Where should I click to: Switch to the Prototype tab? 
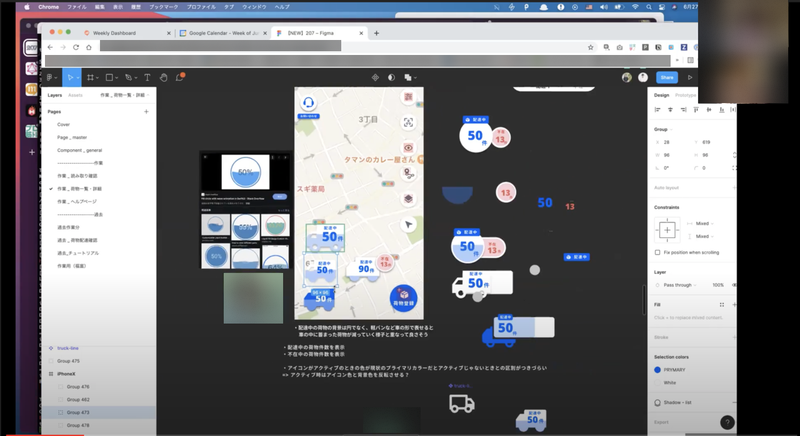point(686,95)
